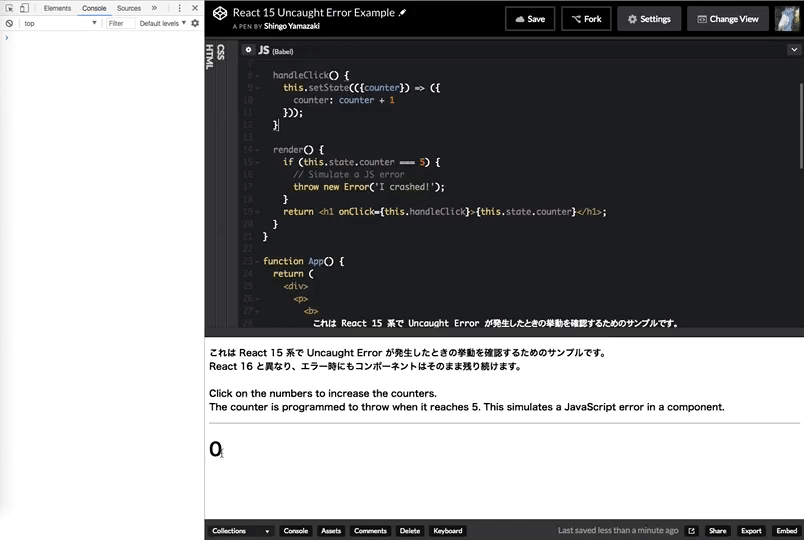804x540 pixels.
Task: Click the console Filter input field
Action: tap(120, 24)
